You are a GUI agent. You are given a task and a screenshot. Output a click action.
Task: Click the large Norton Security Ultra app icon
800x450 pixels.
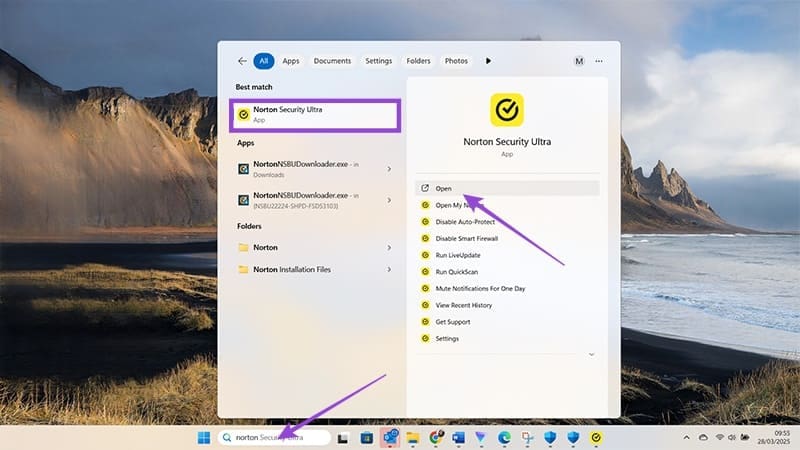[507, 109]
